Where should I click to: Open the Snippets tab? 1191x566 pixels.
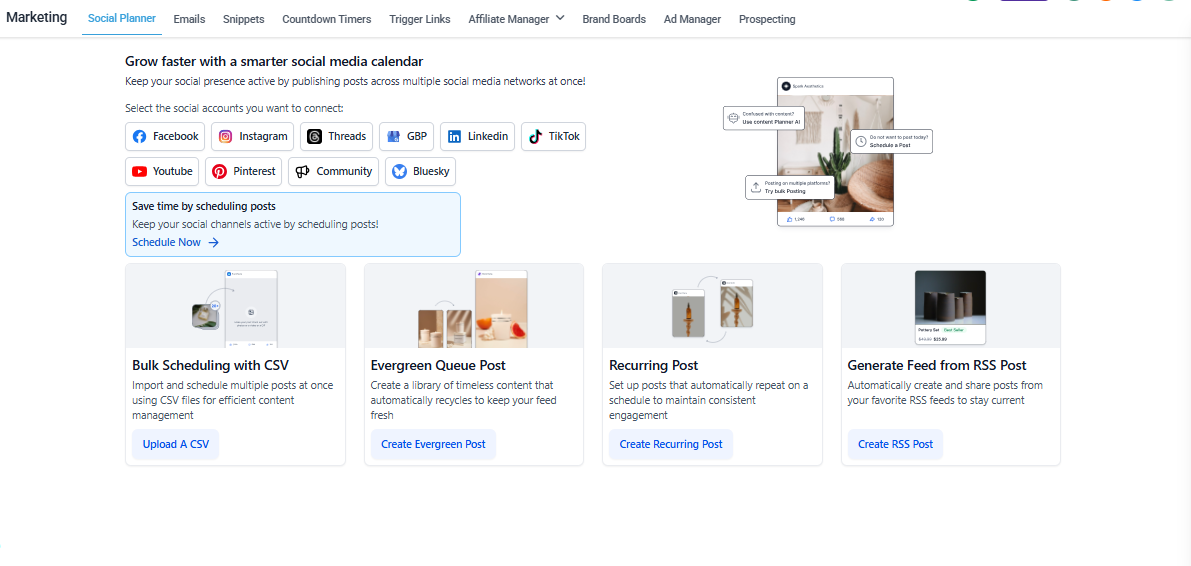tap(244, 20)
